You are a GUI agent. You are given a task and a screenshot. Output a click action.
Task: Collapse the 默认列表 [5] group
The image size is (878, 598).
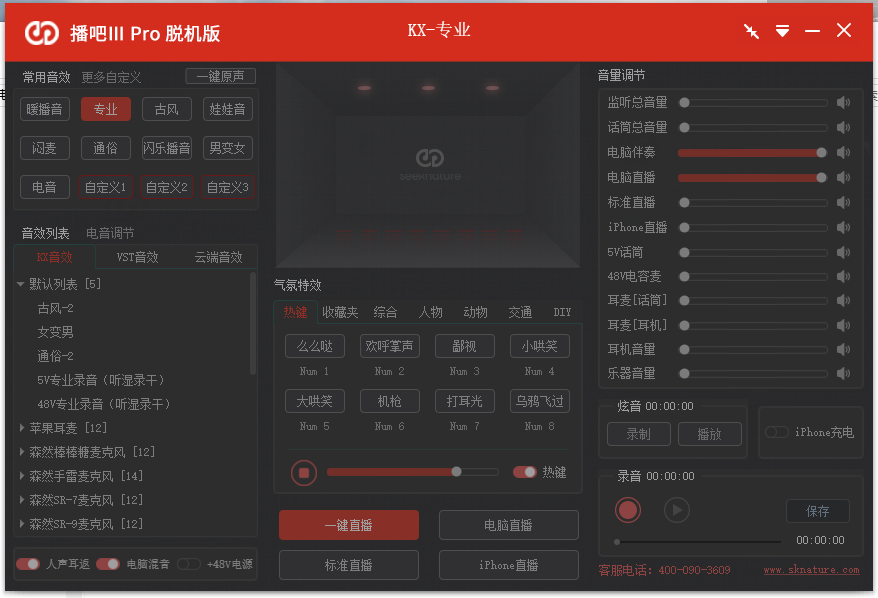point(21,284)
